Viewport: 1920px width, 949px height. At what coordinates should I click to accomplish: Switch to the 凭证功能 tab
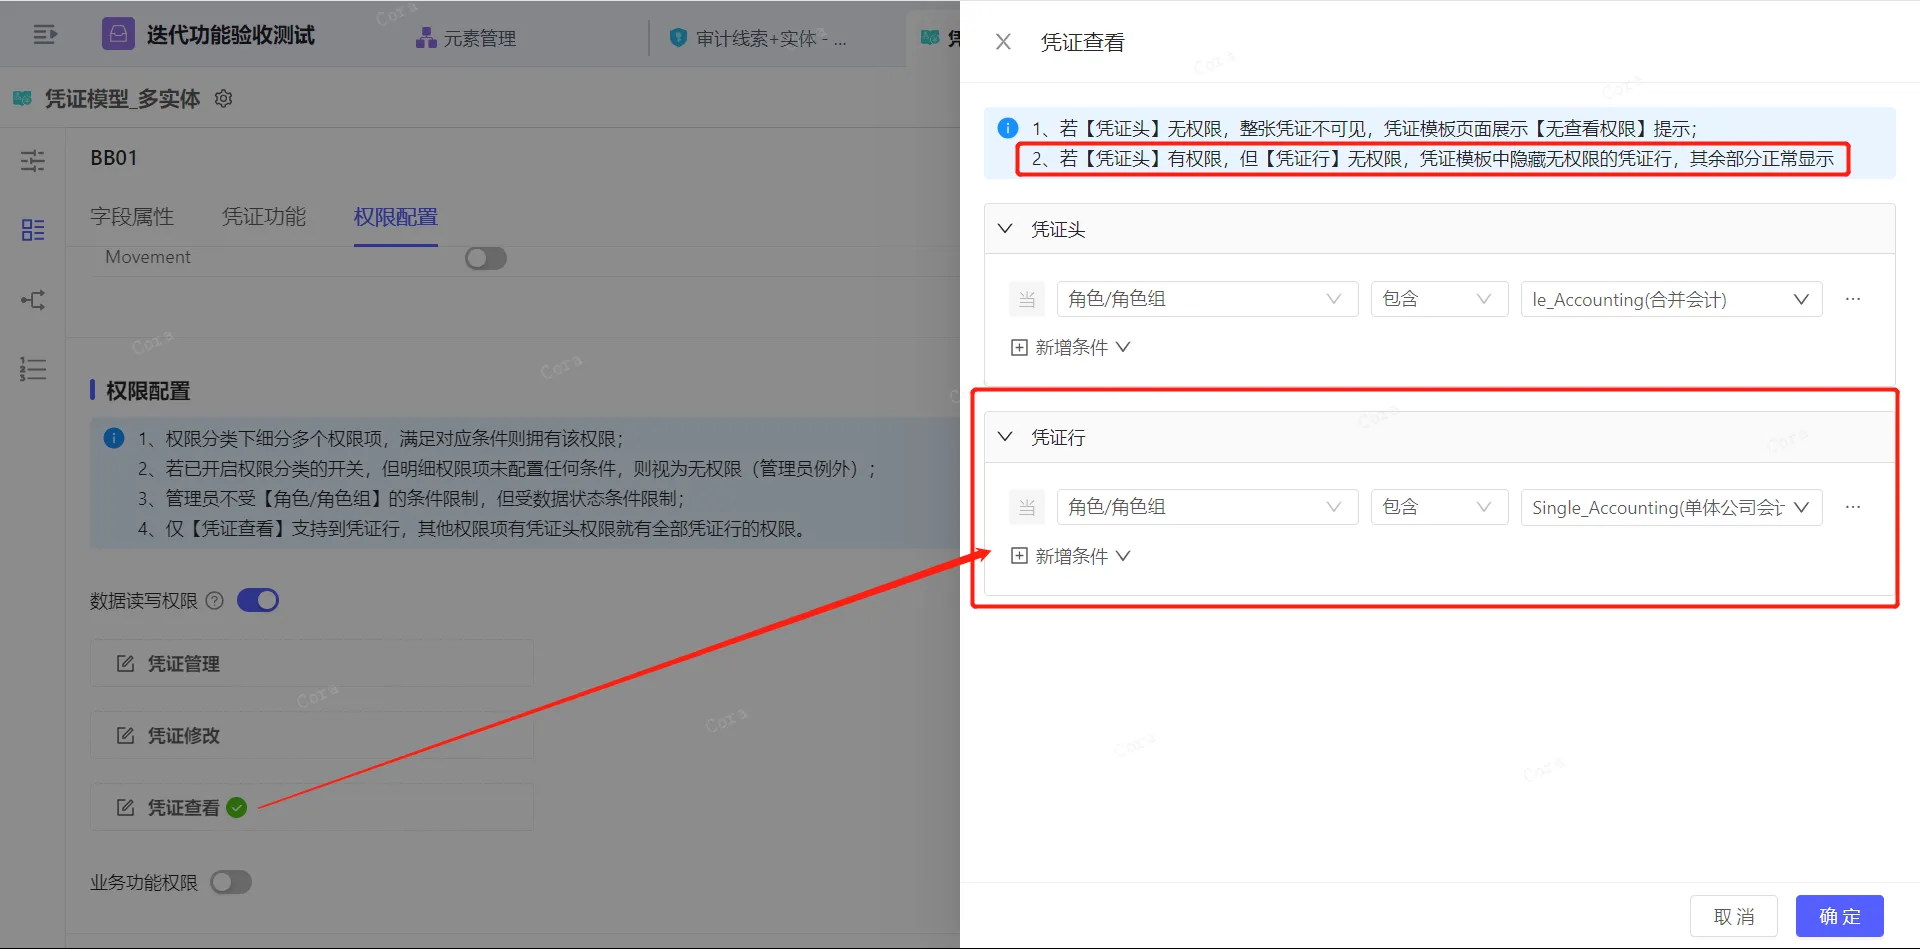tap(264, 217)
